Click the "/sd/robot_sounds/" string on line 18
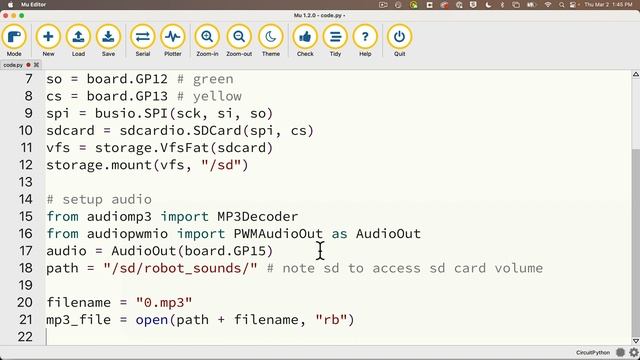Screen dimensions: 640x360 tap(180, 269)
